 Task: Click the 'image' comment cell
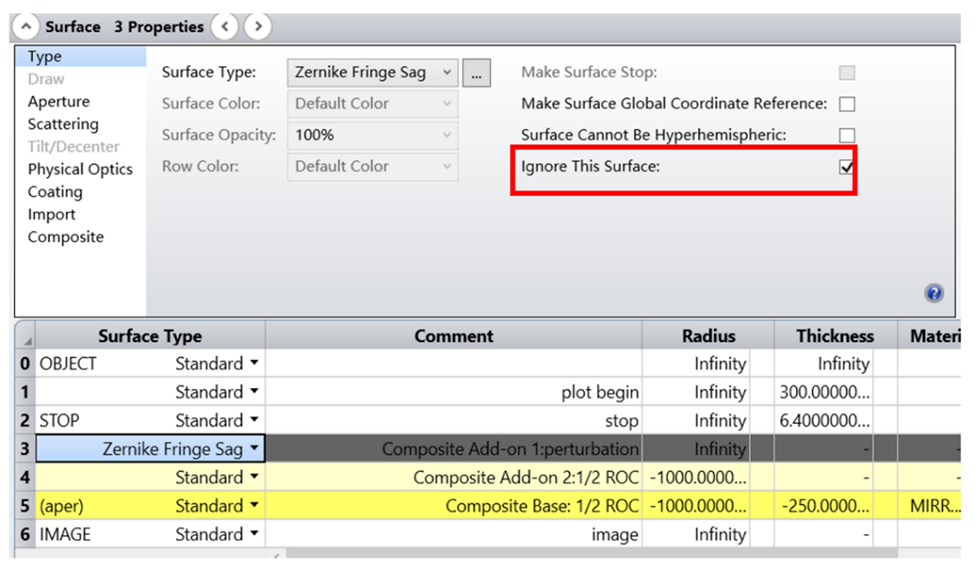454,534
